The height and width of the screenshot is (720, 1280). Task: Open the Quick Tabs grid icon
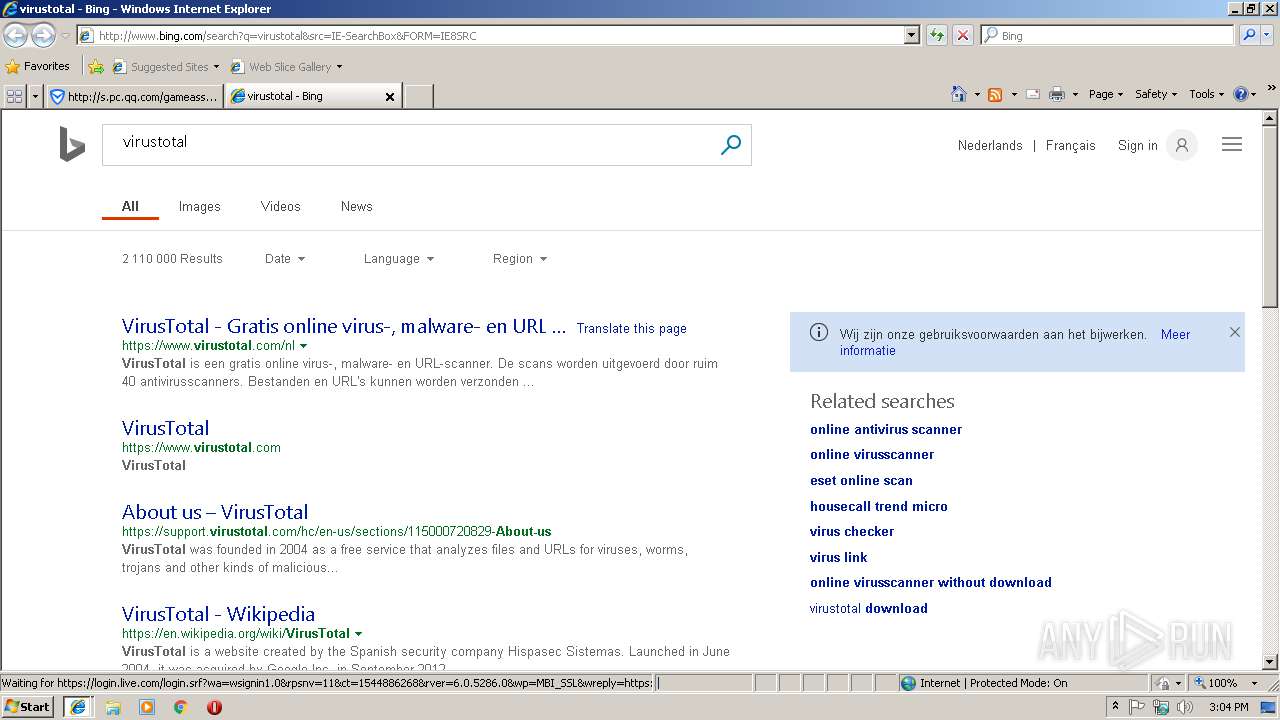(15, 96)
